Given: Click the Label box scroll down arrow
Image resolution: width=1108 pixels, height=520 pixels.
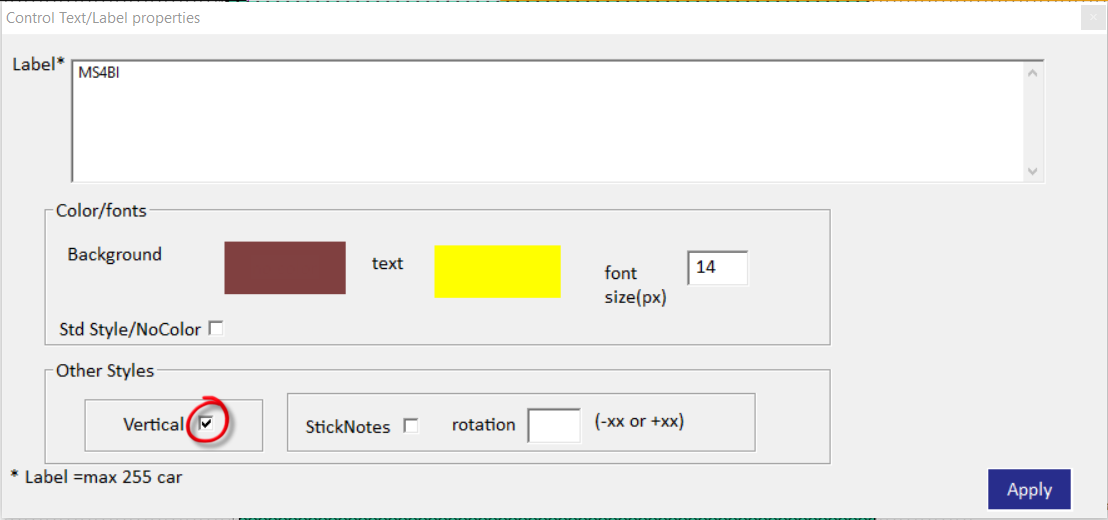Looking at the screenshot, I should pyautogui.click(x=1032, y=171).
